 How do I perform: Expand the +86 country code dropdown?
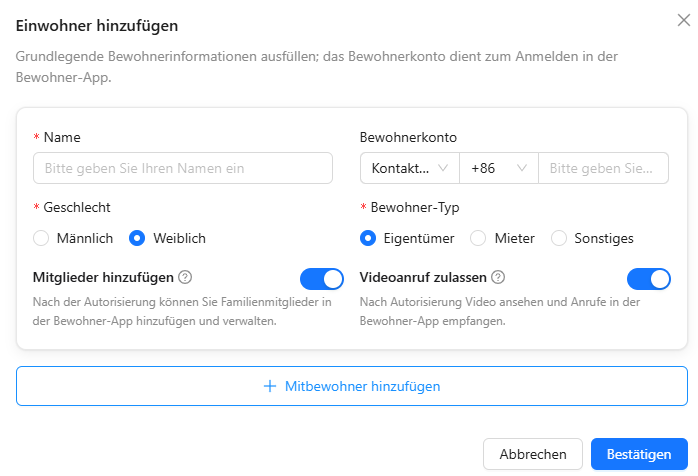(x=499, y=168)
